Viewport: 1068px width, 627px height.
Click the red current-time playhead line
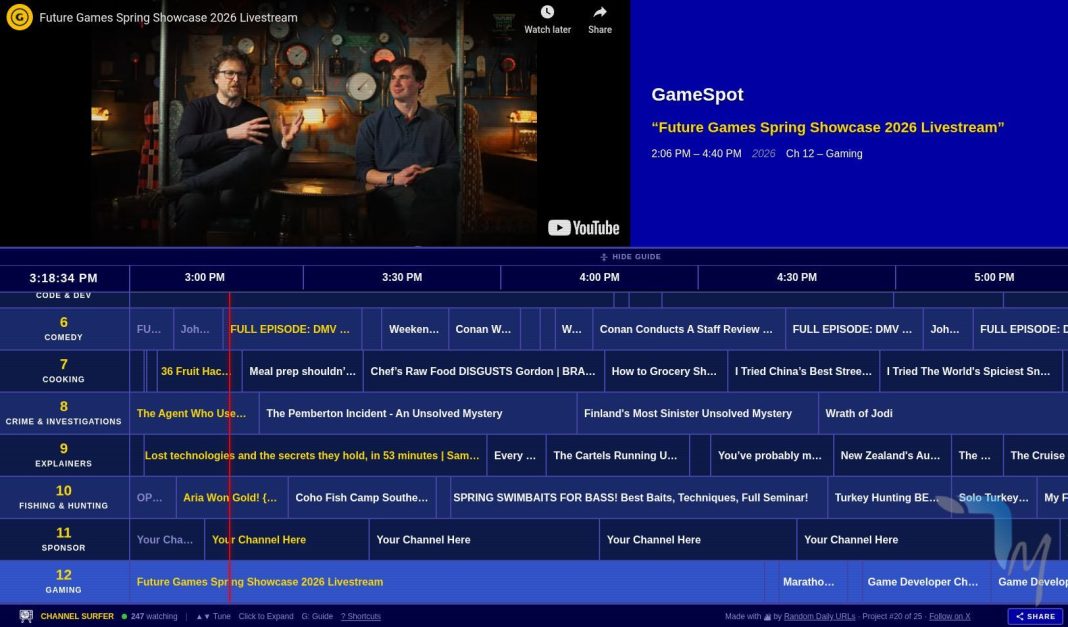pyautogui.click(x=229, y=450)
